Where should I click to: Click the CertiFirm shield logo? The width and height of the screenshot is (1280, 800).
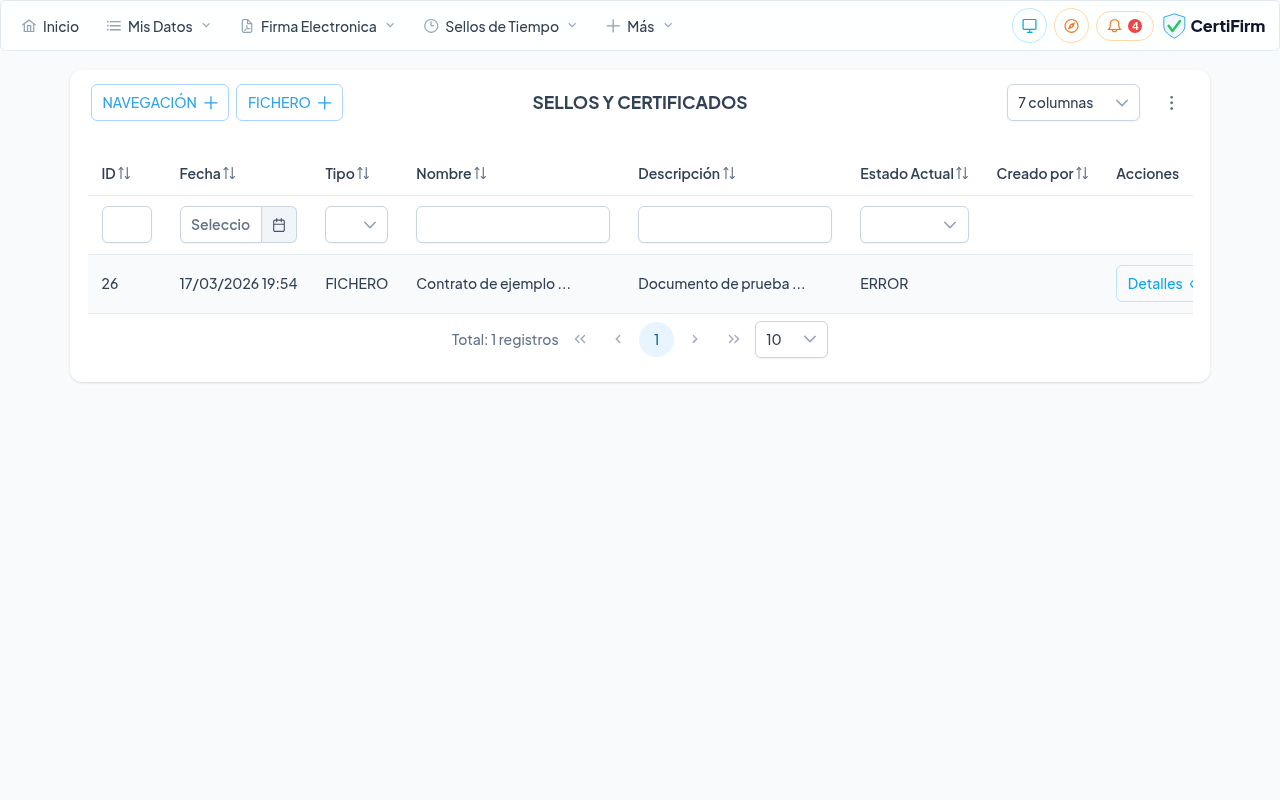(x=1174, y=26)
